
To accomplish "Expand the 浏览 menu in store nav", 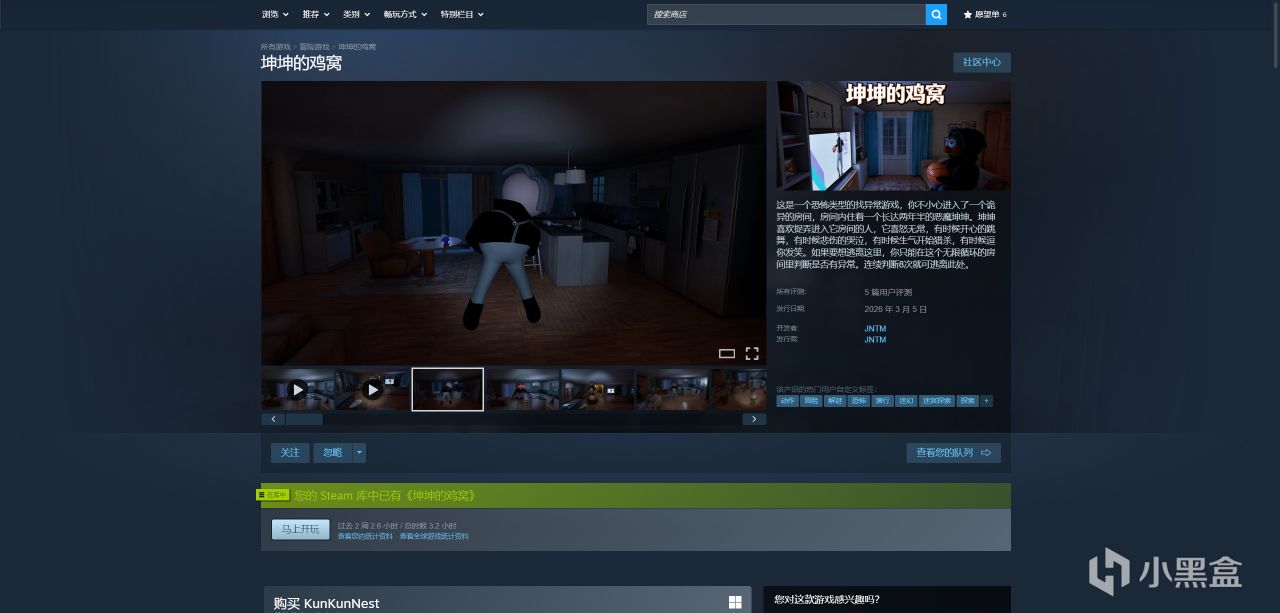I will (x=275, y=14).
